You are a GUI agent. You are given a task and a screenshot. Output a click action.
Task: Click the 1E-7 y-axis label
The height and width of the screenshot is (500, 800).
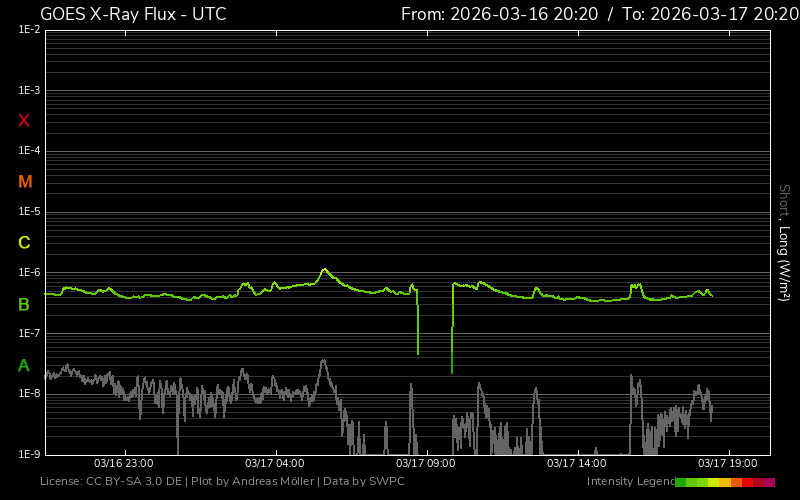click(29, 333)
